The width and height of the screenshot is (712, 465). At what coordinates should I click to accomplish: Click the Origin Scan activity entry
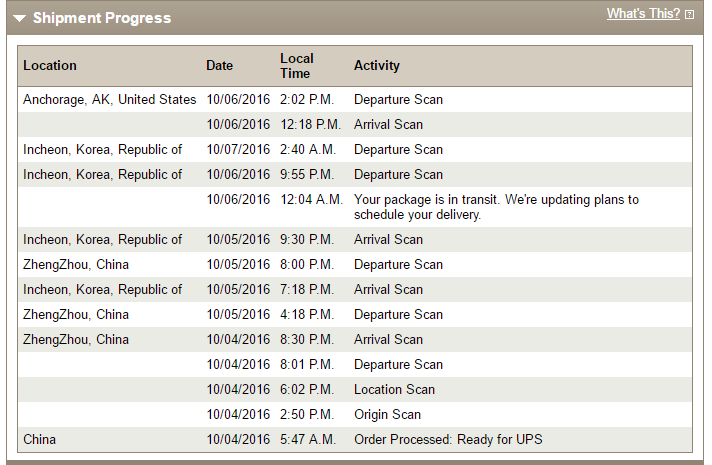[x=387, y=414]
